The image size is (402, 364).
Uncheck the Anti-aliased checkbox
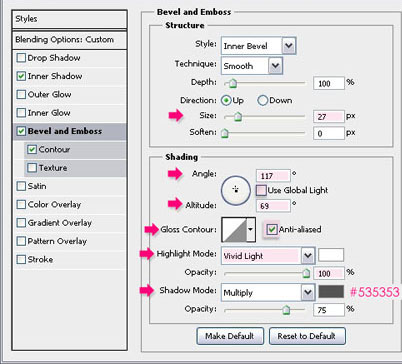pyautogui.click(x=272, y=229)
